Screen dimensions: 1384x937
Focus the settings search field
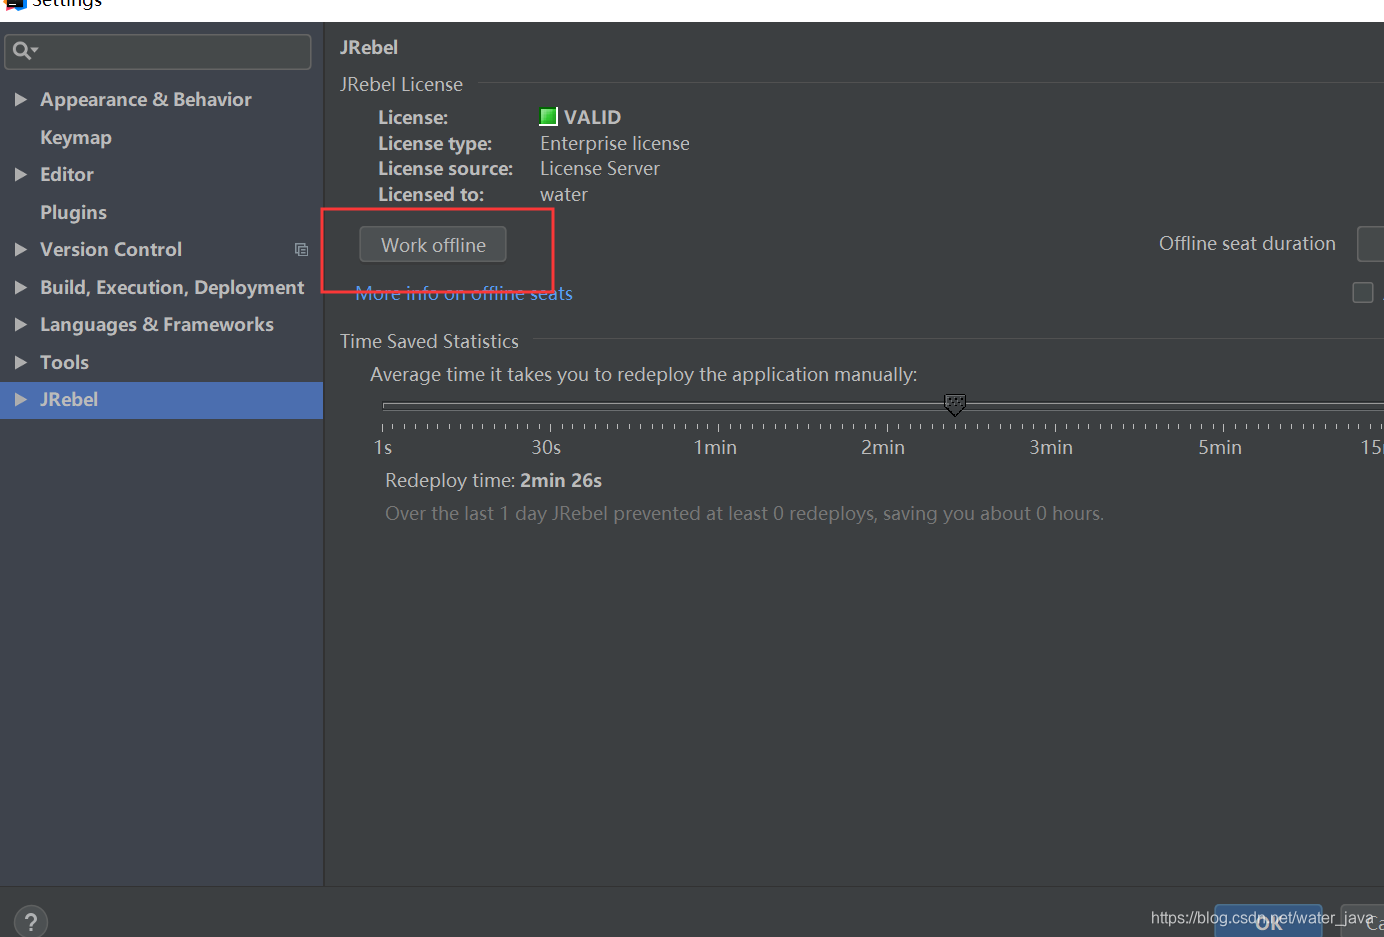[158, 51]
